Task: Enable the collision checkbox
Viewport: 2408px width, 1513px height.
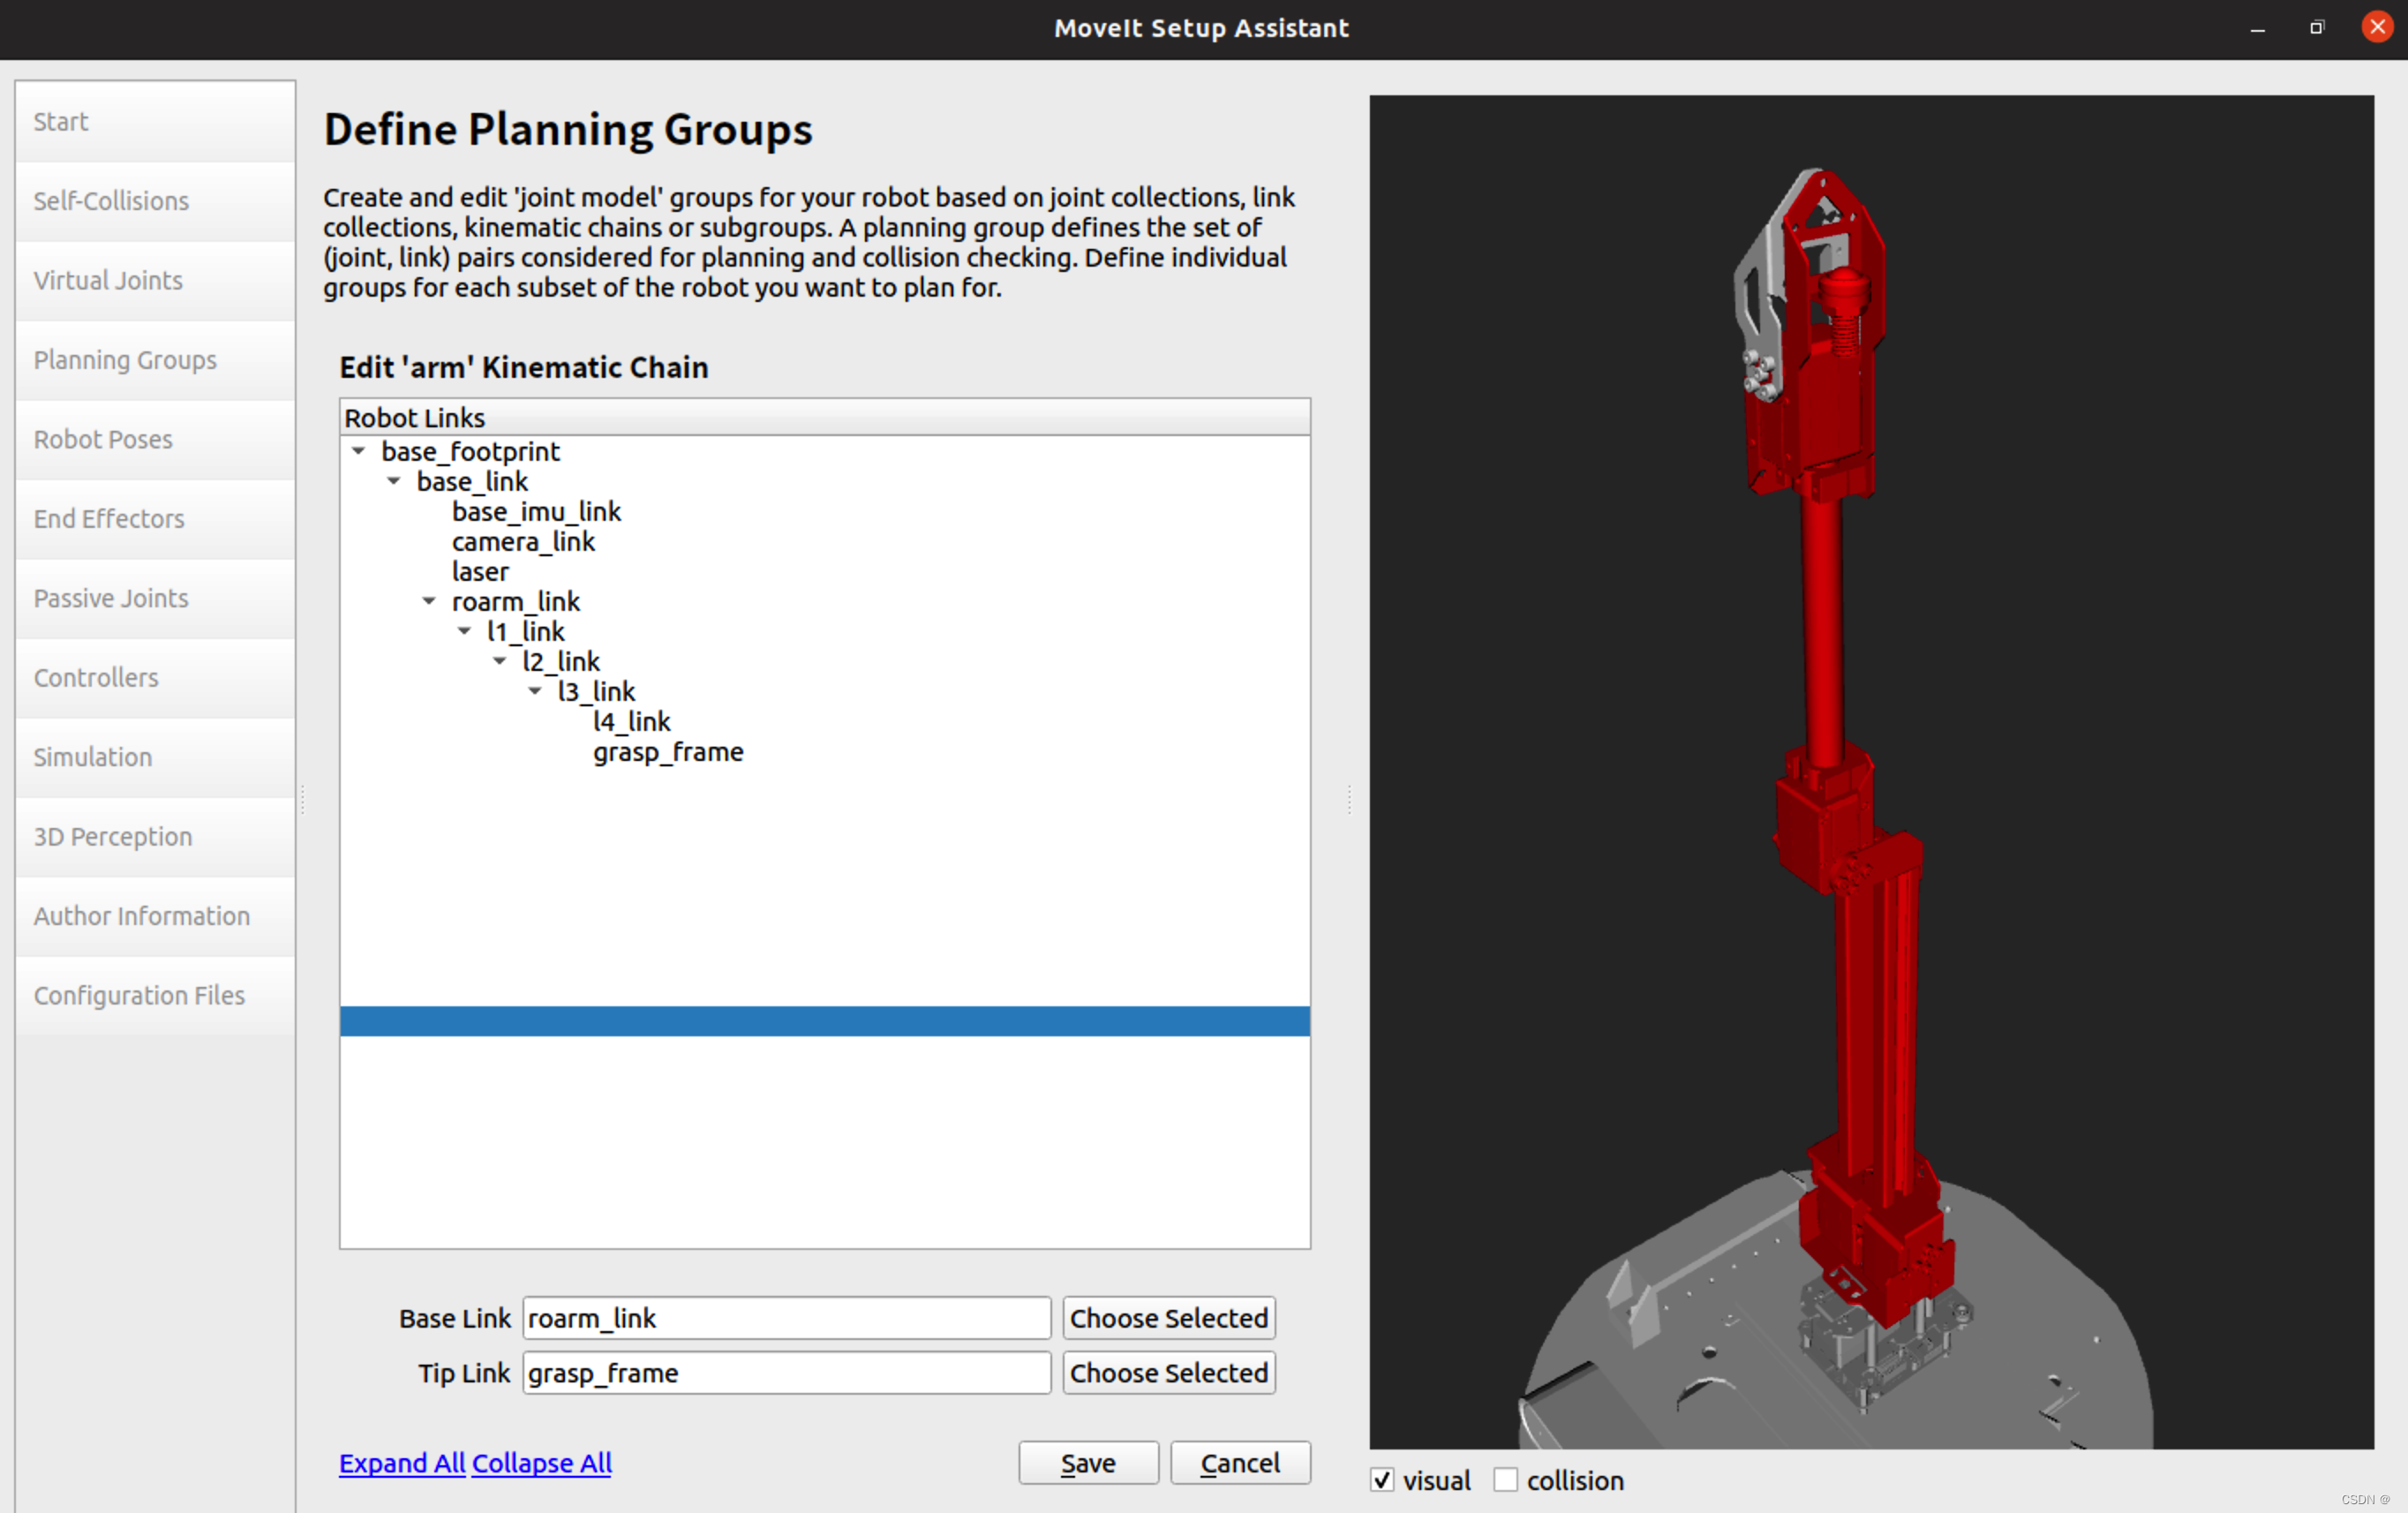Action: pyautogui.click(x=1505, y=1479)
